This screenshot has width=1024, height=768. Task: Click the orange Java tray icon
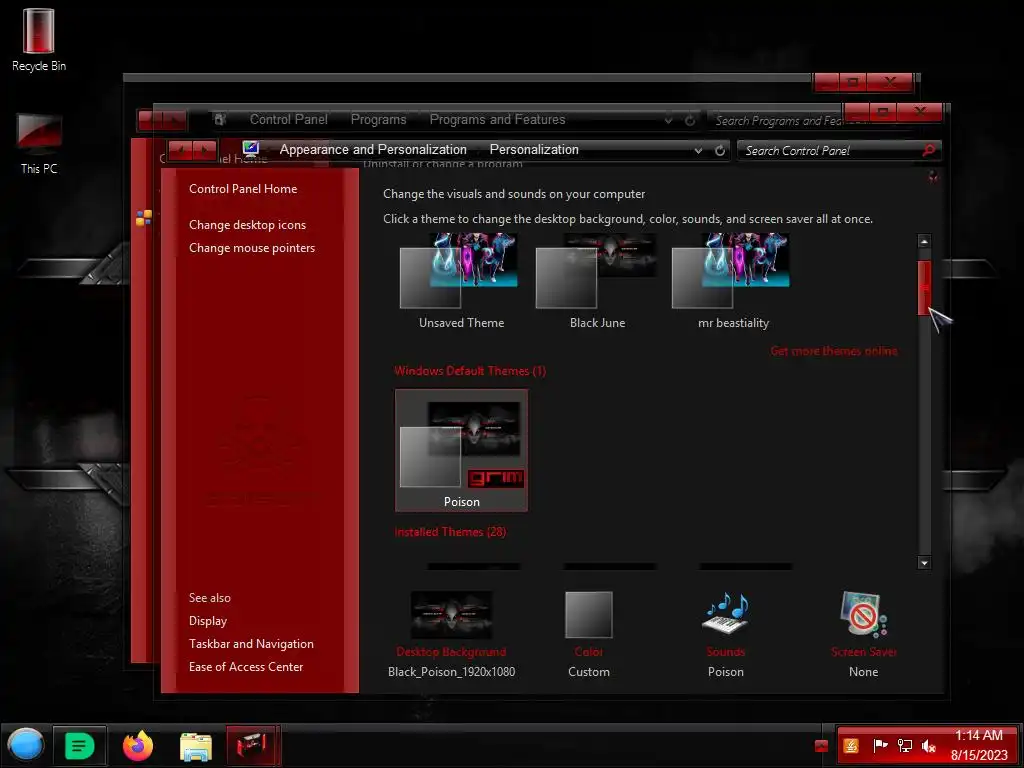coord(851,746)
